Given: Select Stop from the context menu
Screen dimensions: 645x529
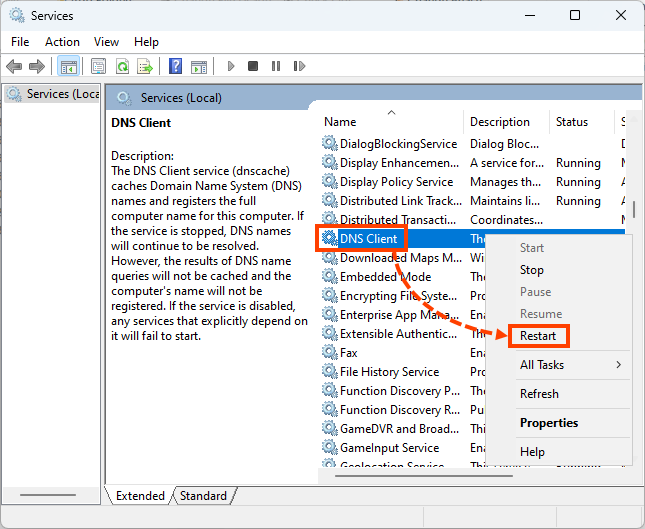Looking at the screenshot, I should 532,270.
